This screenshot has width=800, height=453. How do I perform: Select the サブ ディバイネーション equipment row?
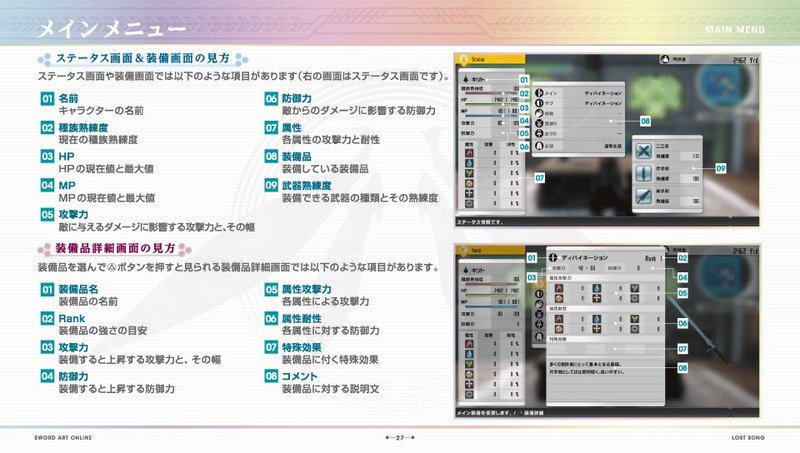(579, 103)
